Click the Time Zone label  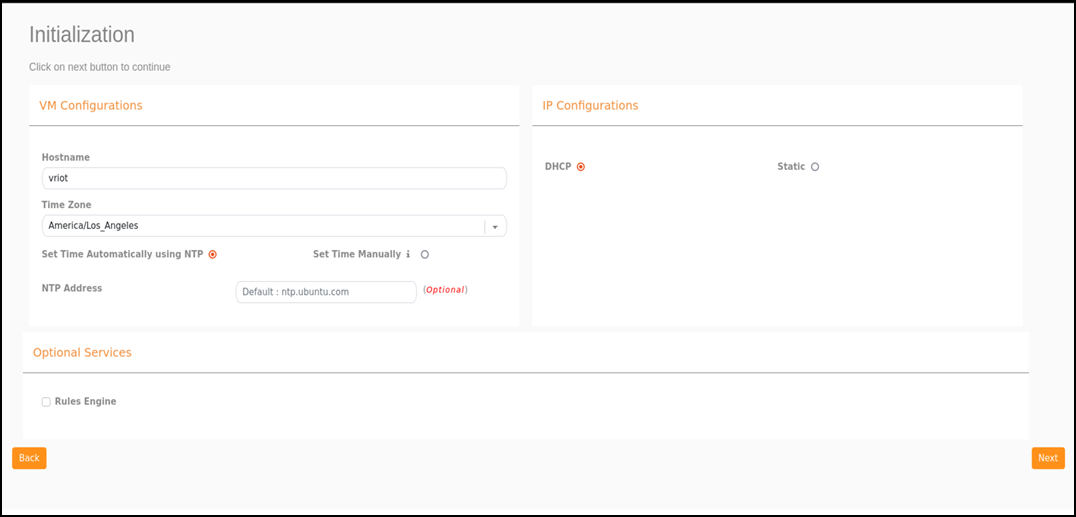point(67,205)
